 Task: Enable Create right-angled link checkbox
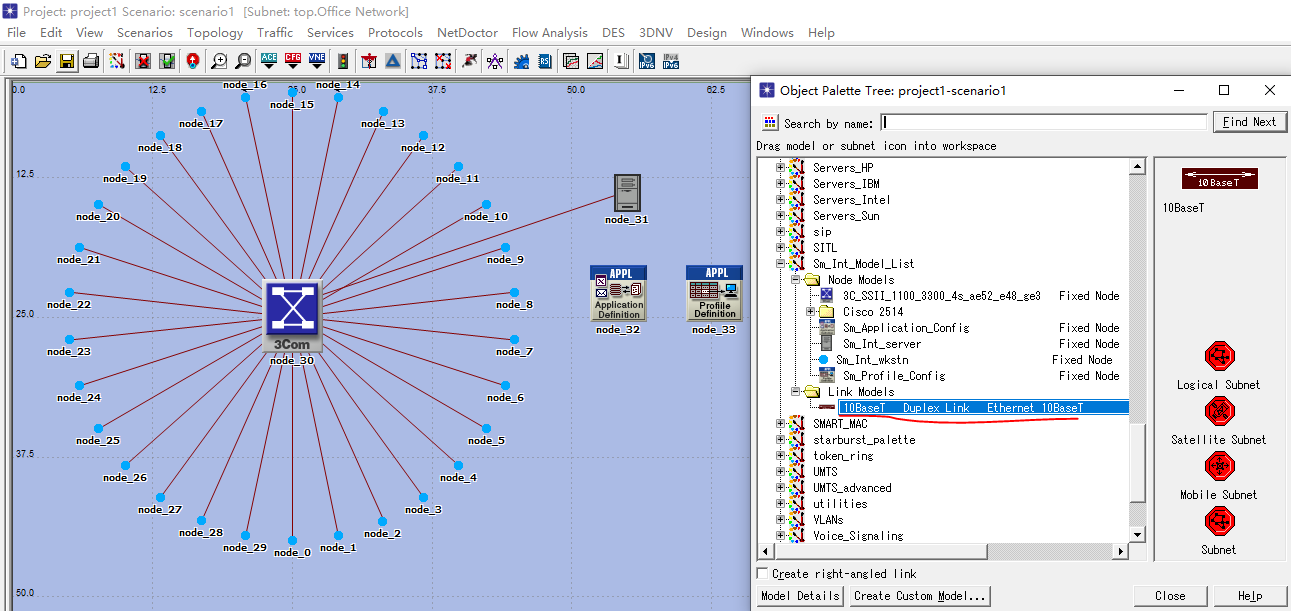763,574
